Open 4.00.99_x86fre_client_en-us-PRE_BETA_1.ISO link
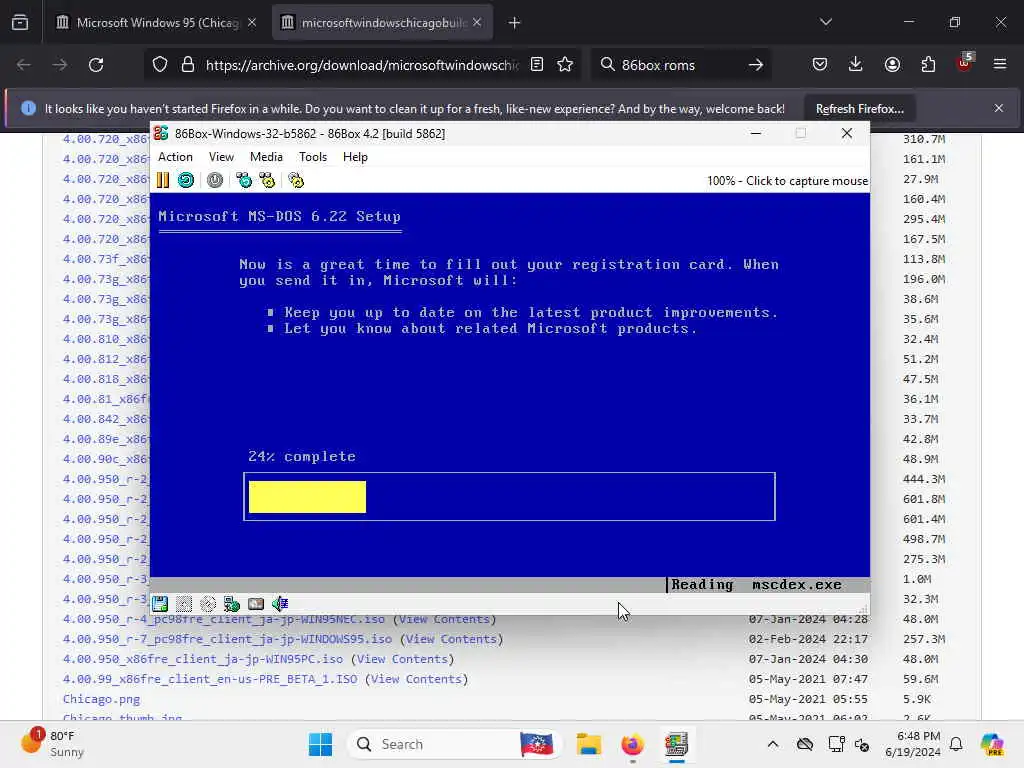Screen dimensions: 1024x768 (x=210, y=679)
